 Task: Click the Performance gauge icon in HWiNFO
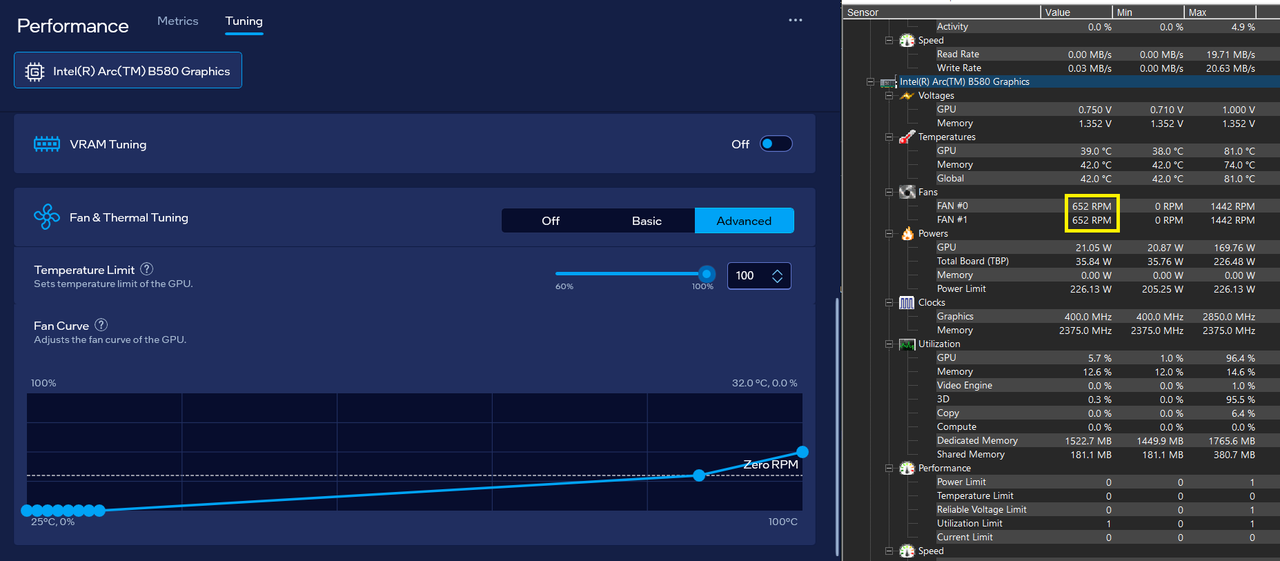[x=907, y=468]
